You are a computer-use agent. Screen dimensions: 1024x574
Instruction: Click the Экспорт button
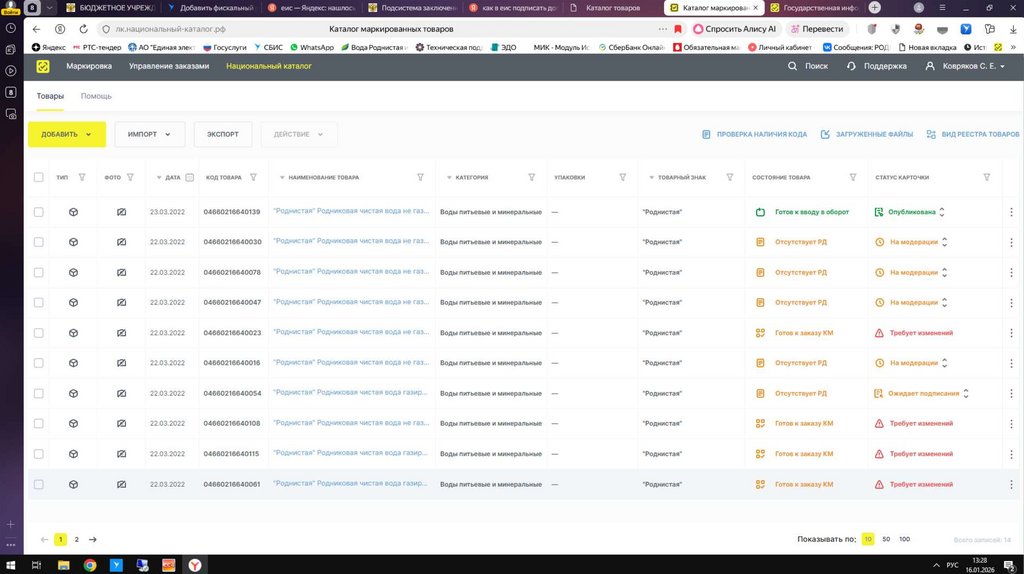pos(223,135)
